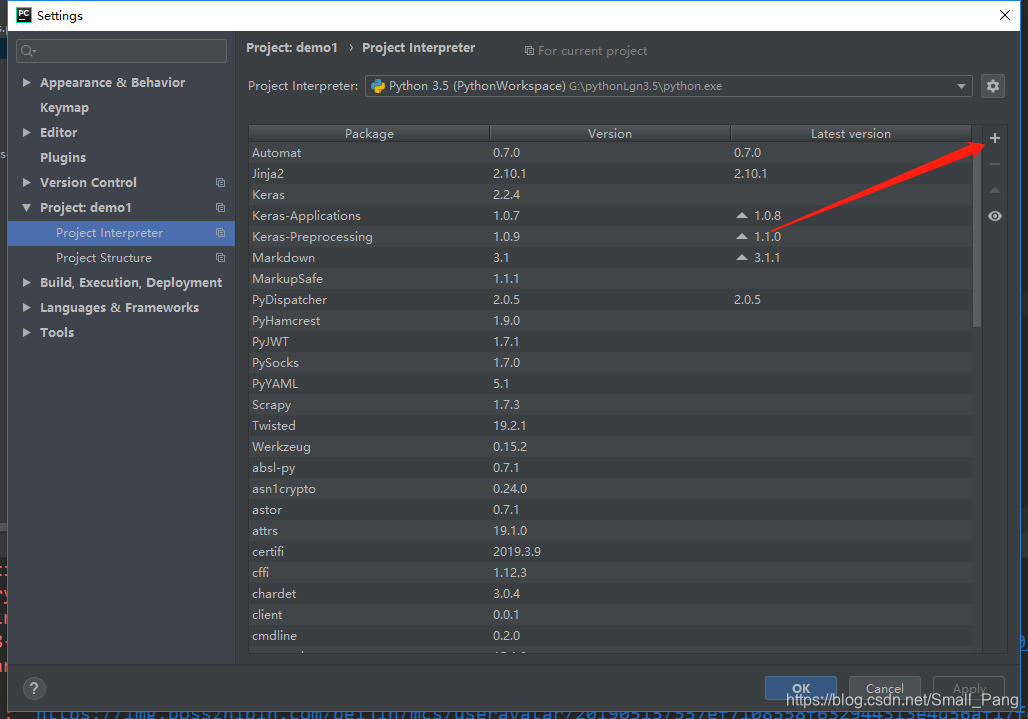1028x719 pixels.
Task: Click Project: demo1 breadcrumb
Action: (x=292, y=48)
